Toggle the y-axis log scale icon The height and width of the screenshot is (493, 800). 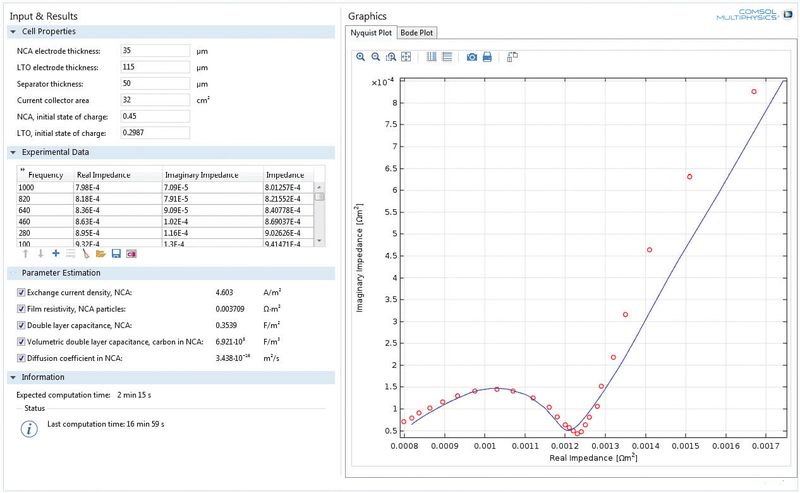point(447,57)
